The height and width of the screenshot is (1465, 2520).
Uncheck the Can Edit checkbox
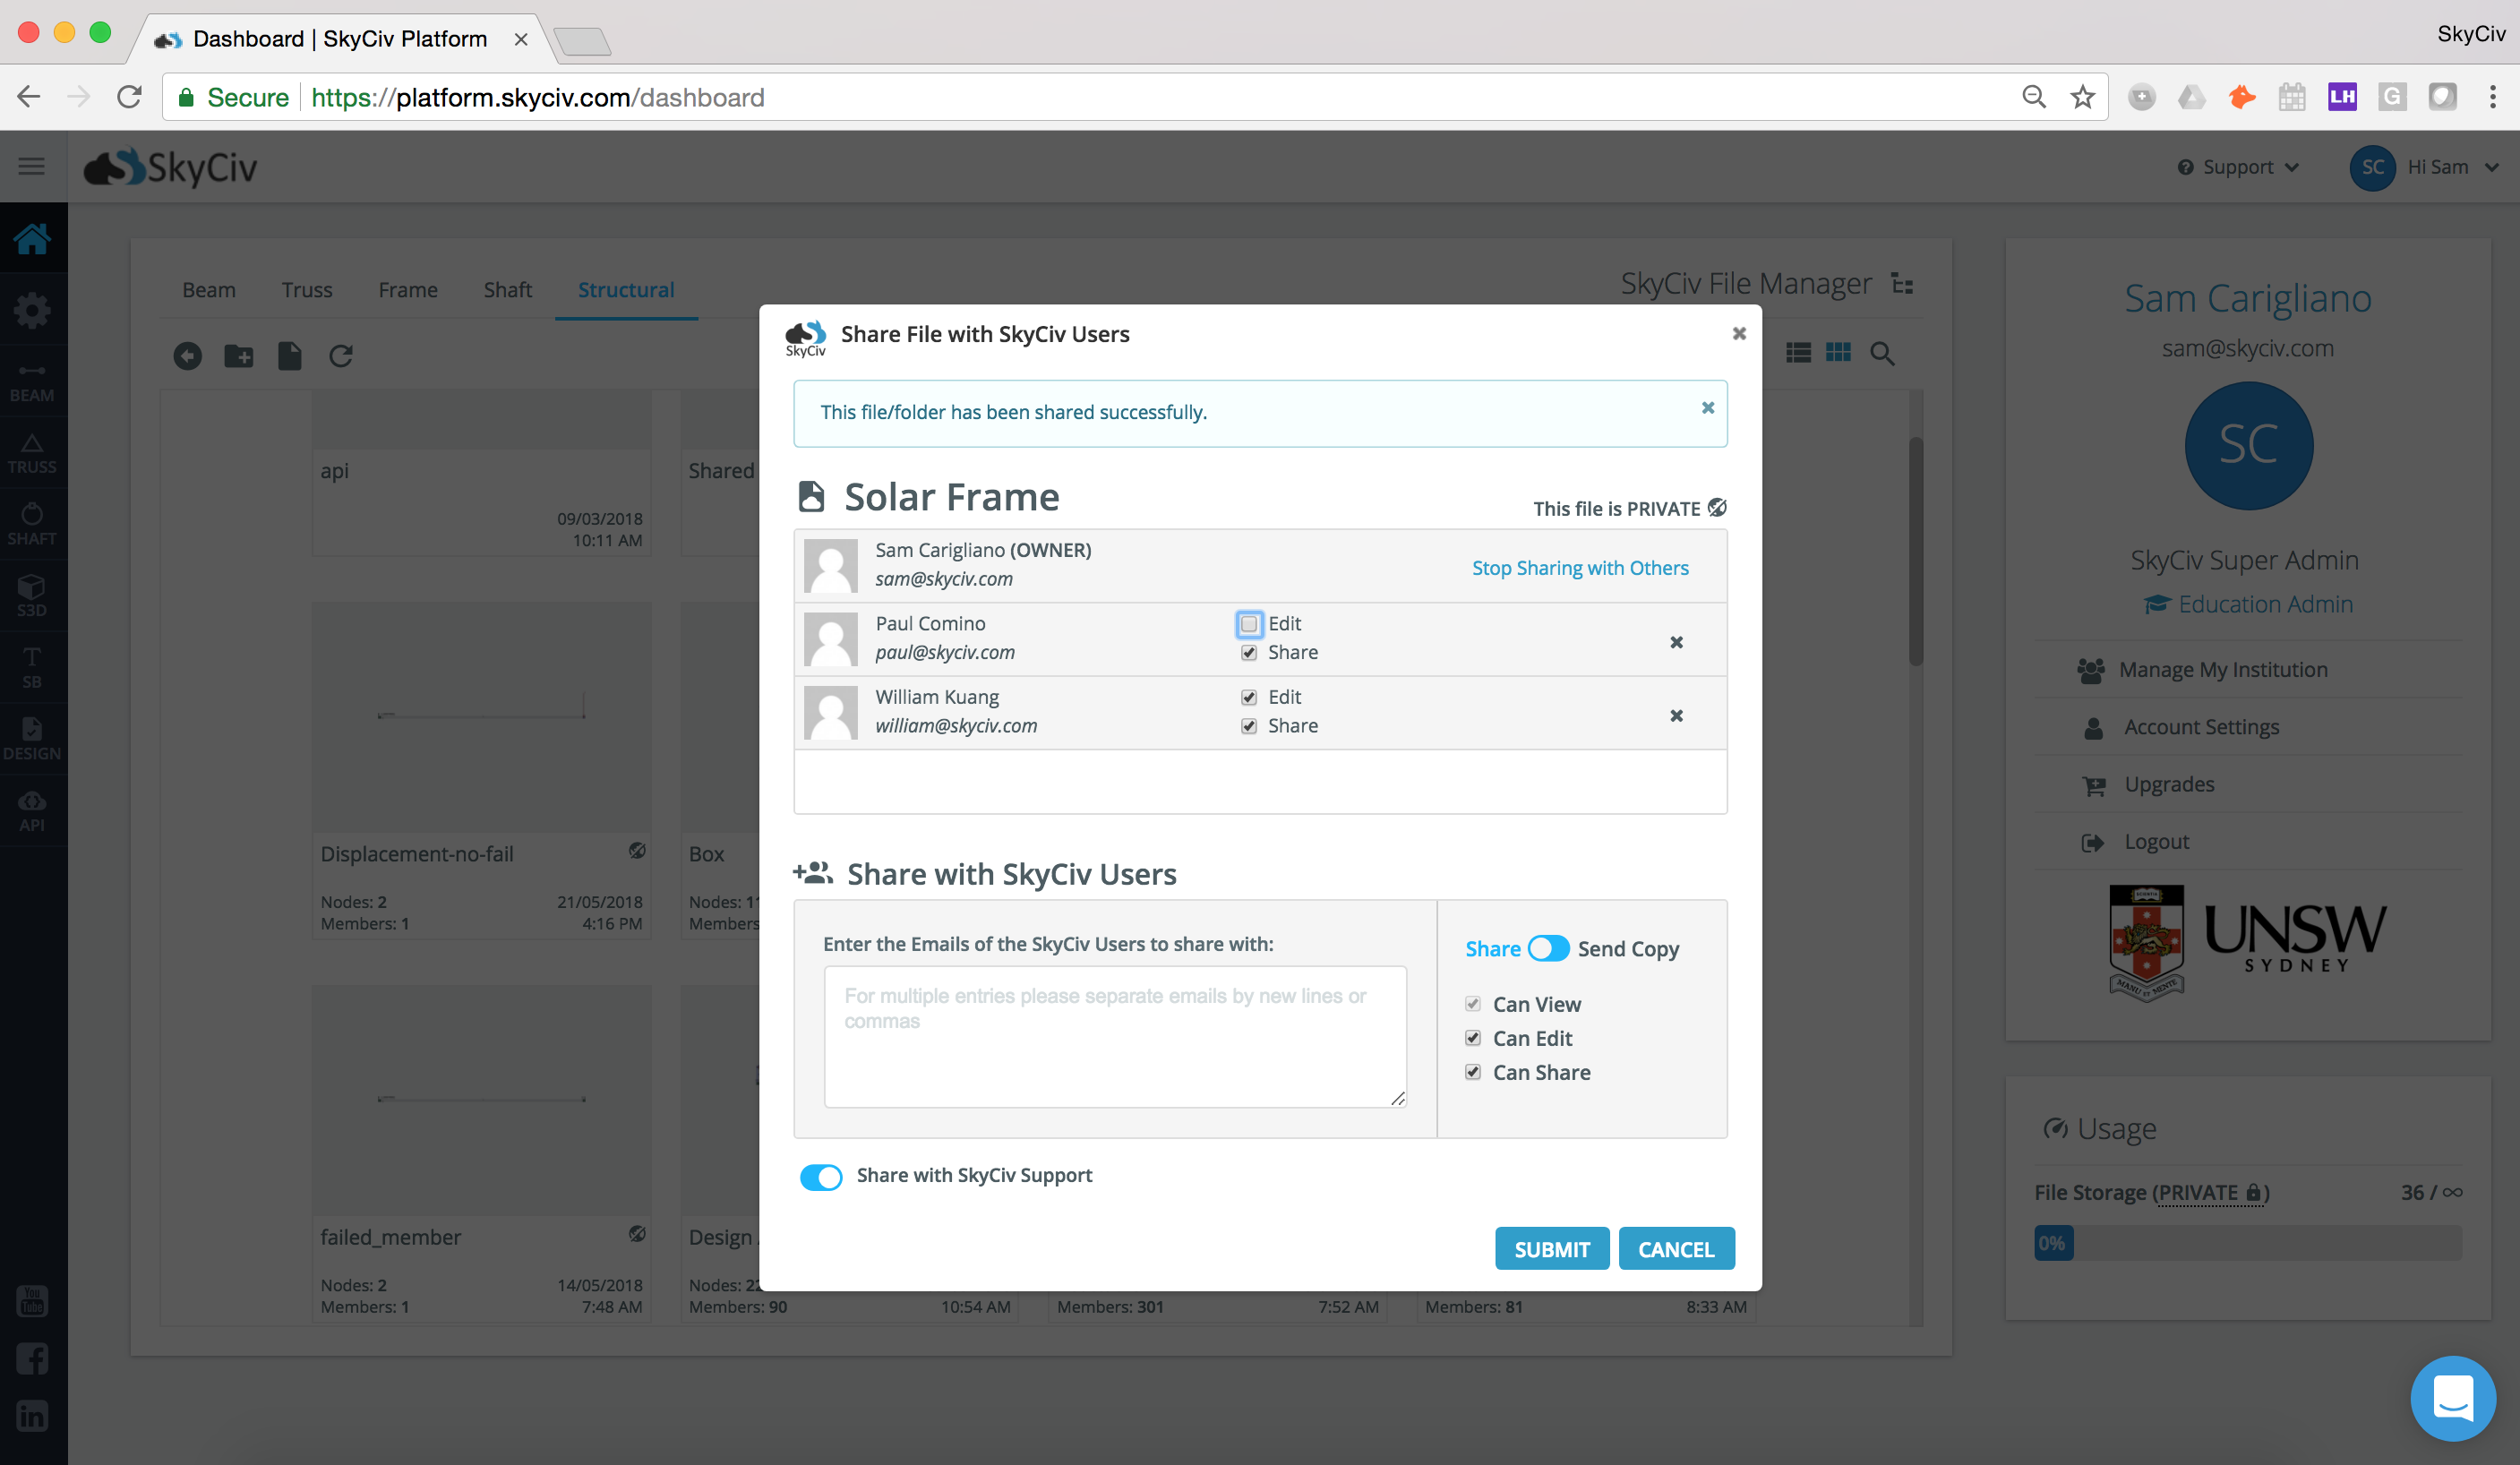pyautogui.click(x=1473, y=1038)
